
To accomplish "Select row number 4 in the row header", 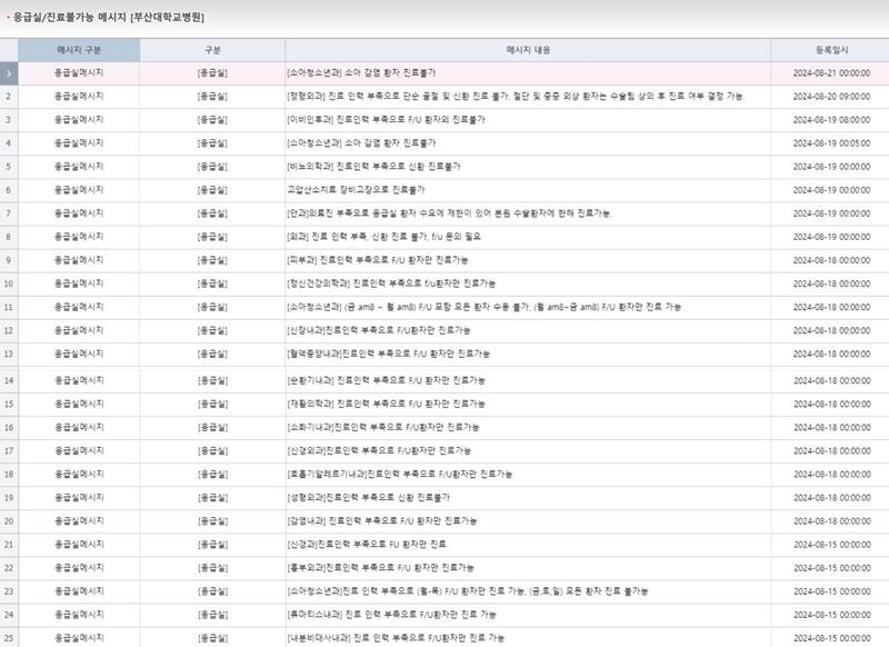I will (x=9, y=143).
